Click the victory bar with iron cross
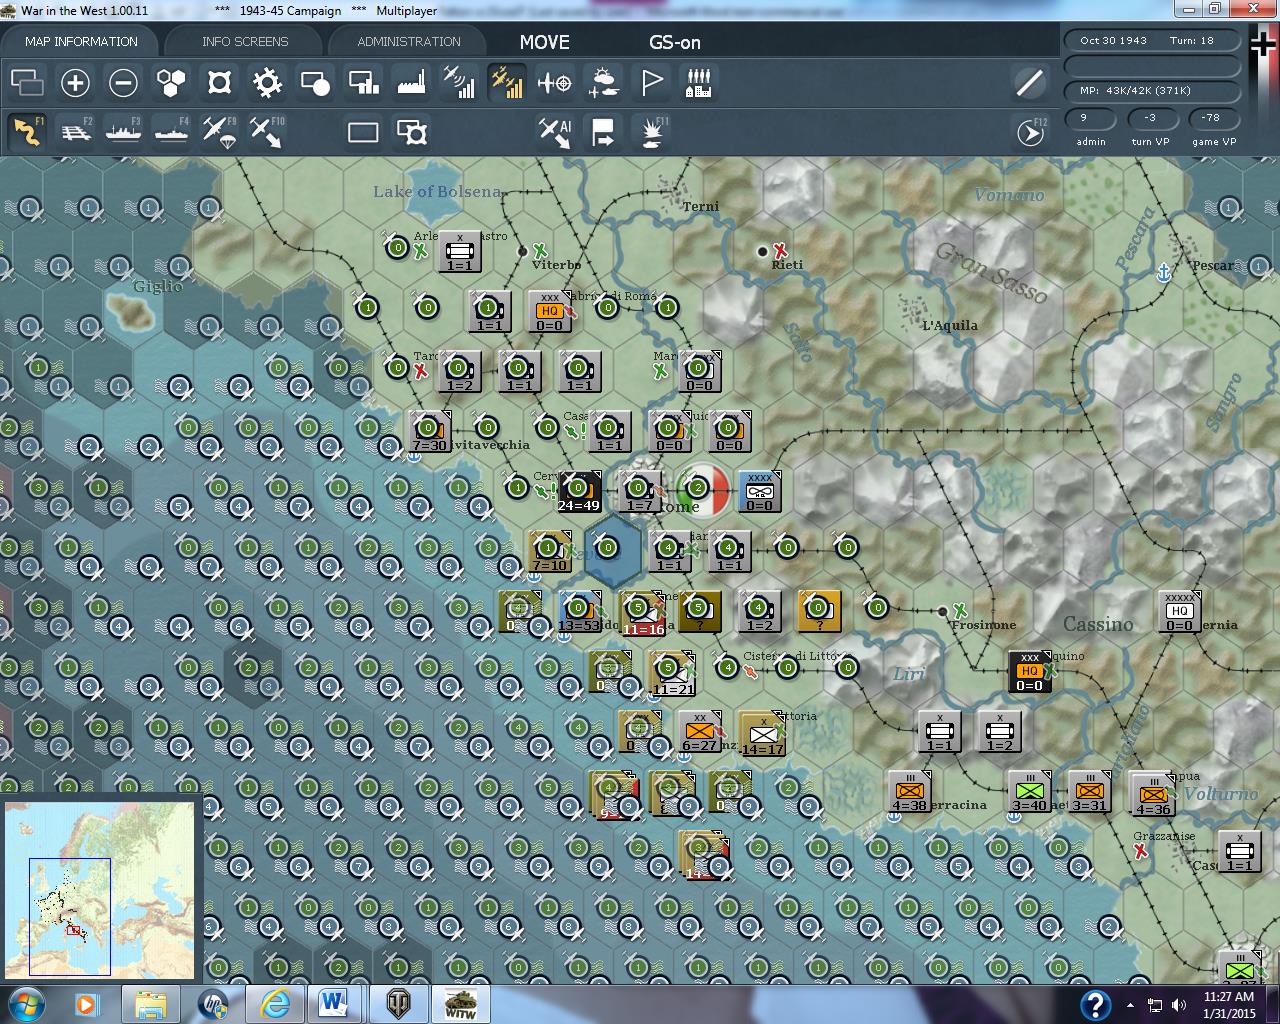The image size is (1280, 1024). (1264, 90)
